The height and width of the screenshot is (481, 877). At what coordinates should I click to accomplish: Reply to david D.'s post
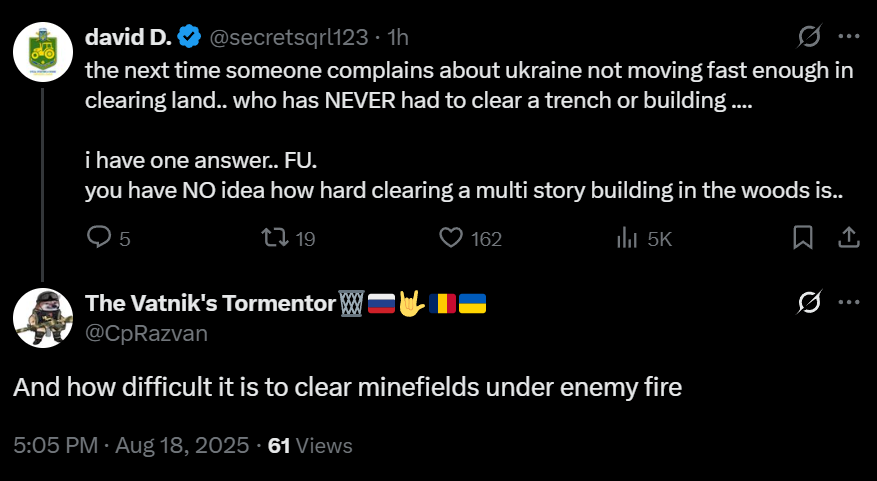tap(99, 238)
